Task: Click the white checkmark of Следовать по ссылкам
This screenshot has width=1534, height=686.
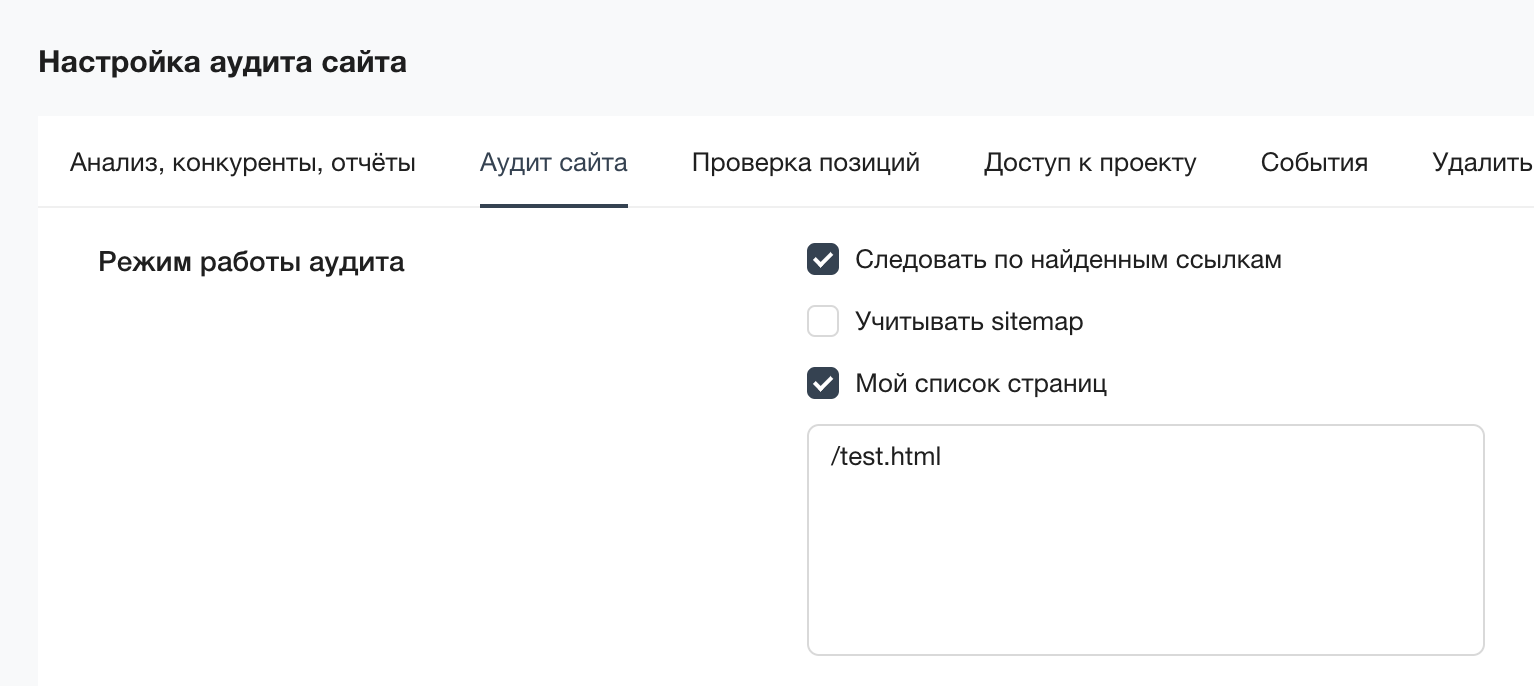Action: (x=823, y=260)
